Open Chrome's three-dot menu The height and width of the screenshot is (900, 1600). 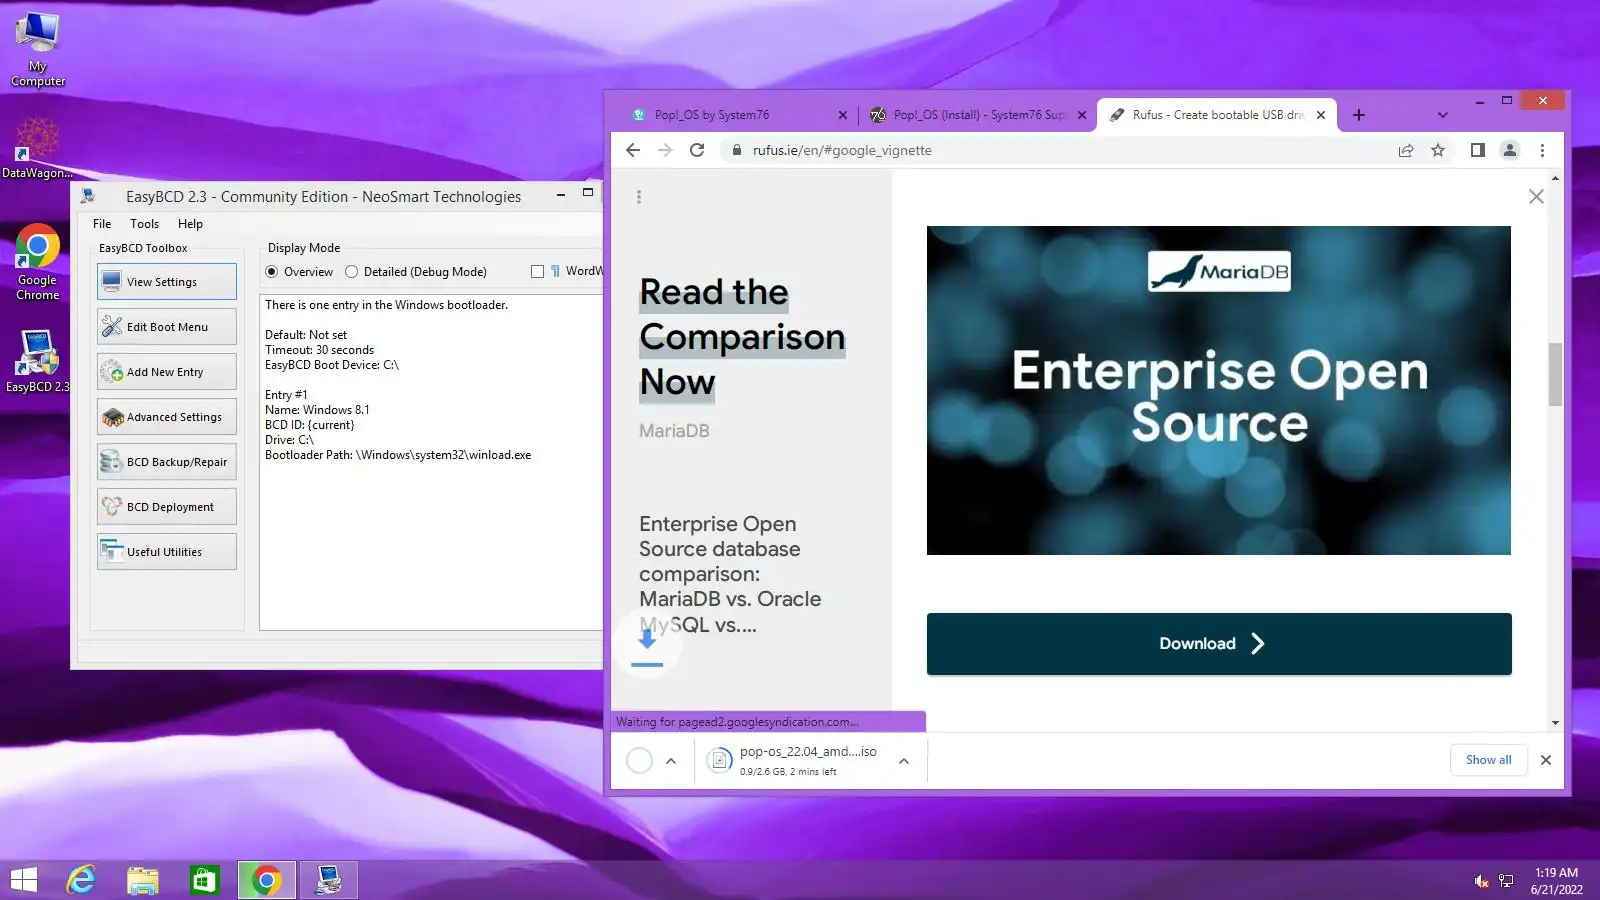(1542, 150)
